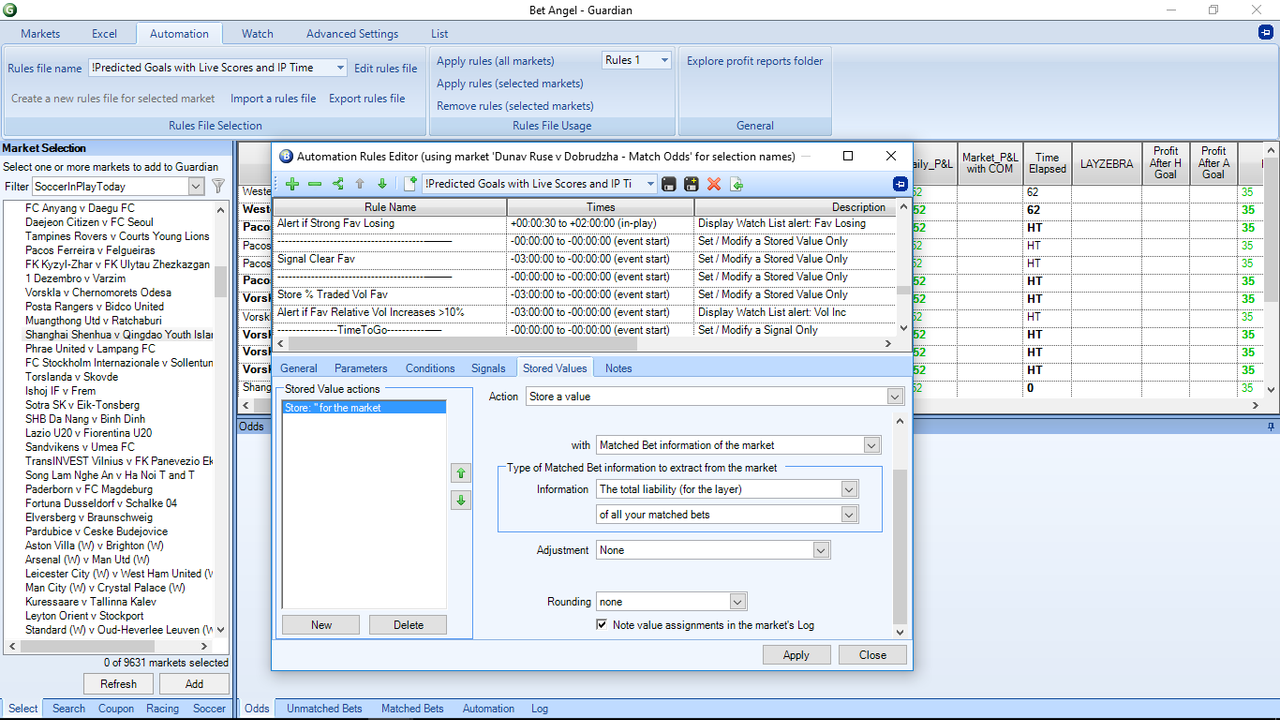This screenshot has height=720, width=1280.
Task: Open the List ribbon tab
Action: pyautogui.click(x=440, y=34)
